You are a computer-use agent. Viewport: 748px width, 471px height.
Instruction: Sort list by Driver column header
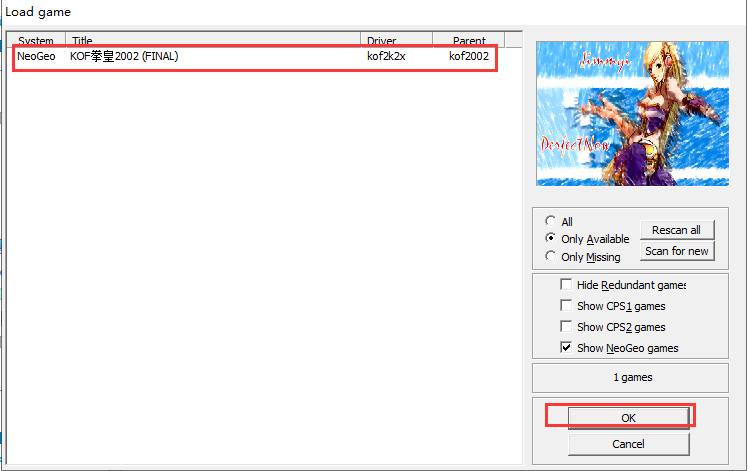point(396,41)
